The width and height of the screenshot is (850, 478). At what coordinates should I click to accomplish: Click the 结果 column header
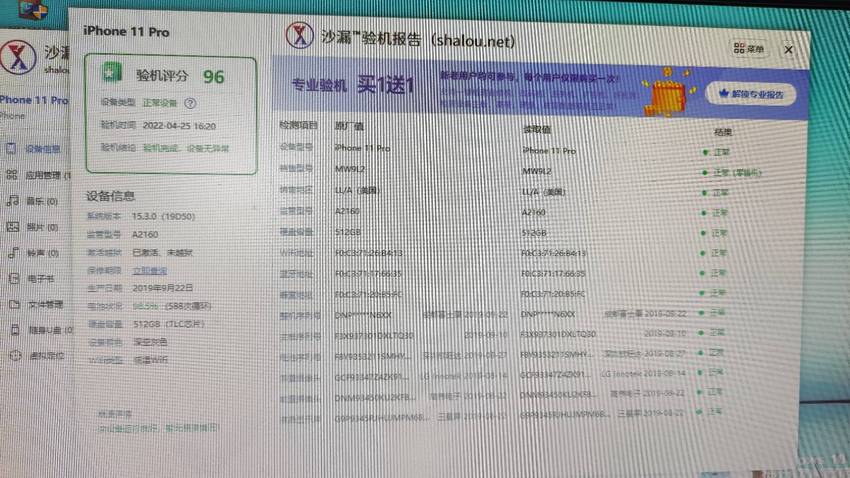pyautogui.click(x=723, y=132)
